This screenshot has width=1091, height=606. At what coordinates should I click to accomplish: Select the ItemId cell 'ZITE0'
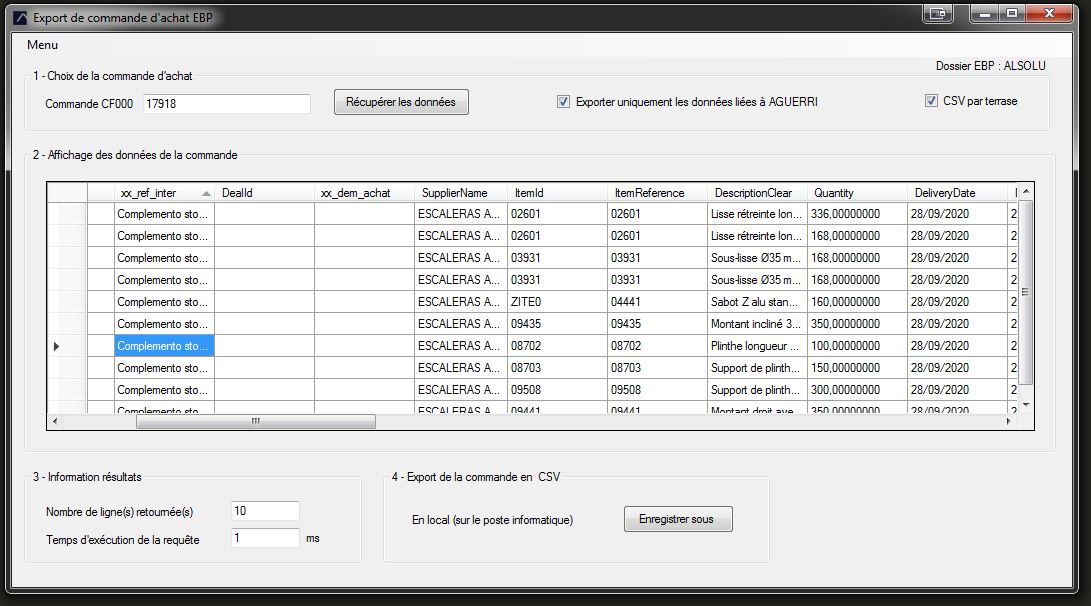557,302
